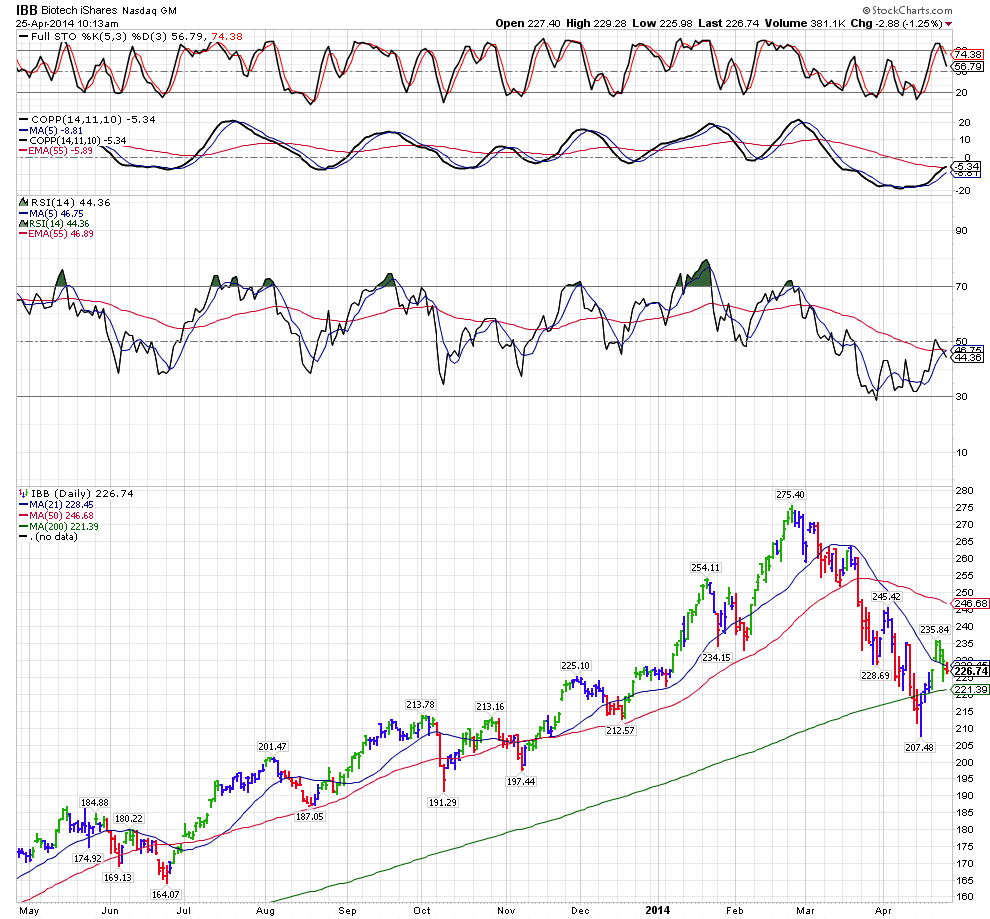Click the 235.84 price label
The image size is (990, 919).
point(935,629)
